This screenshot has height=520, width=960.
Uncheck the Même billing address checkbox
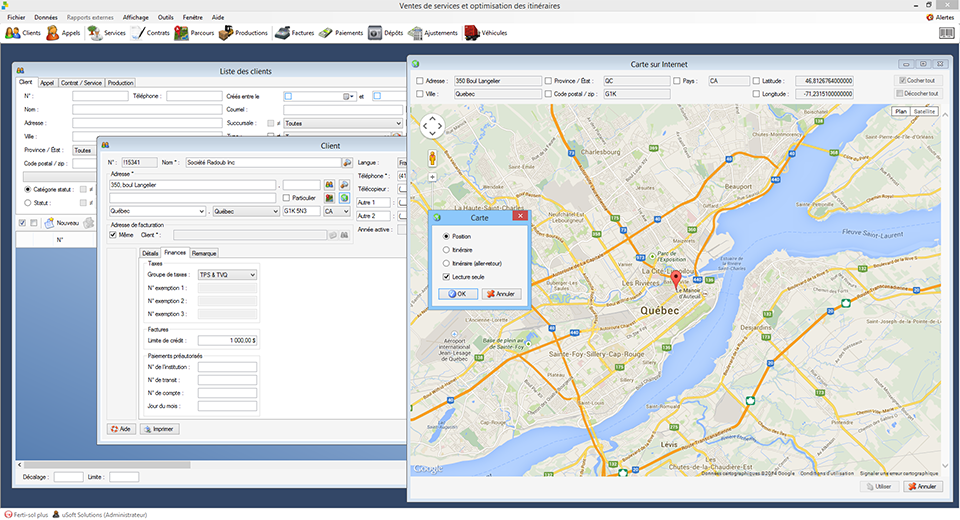coord(113,235)
